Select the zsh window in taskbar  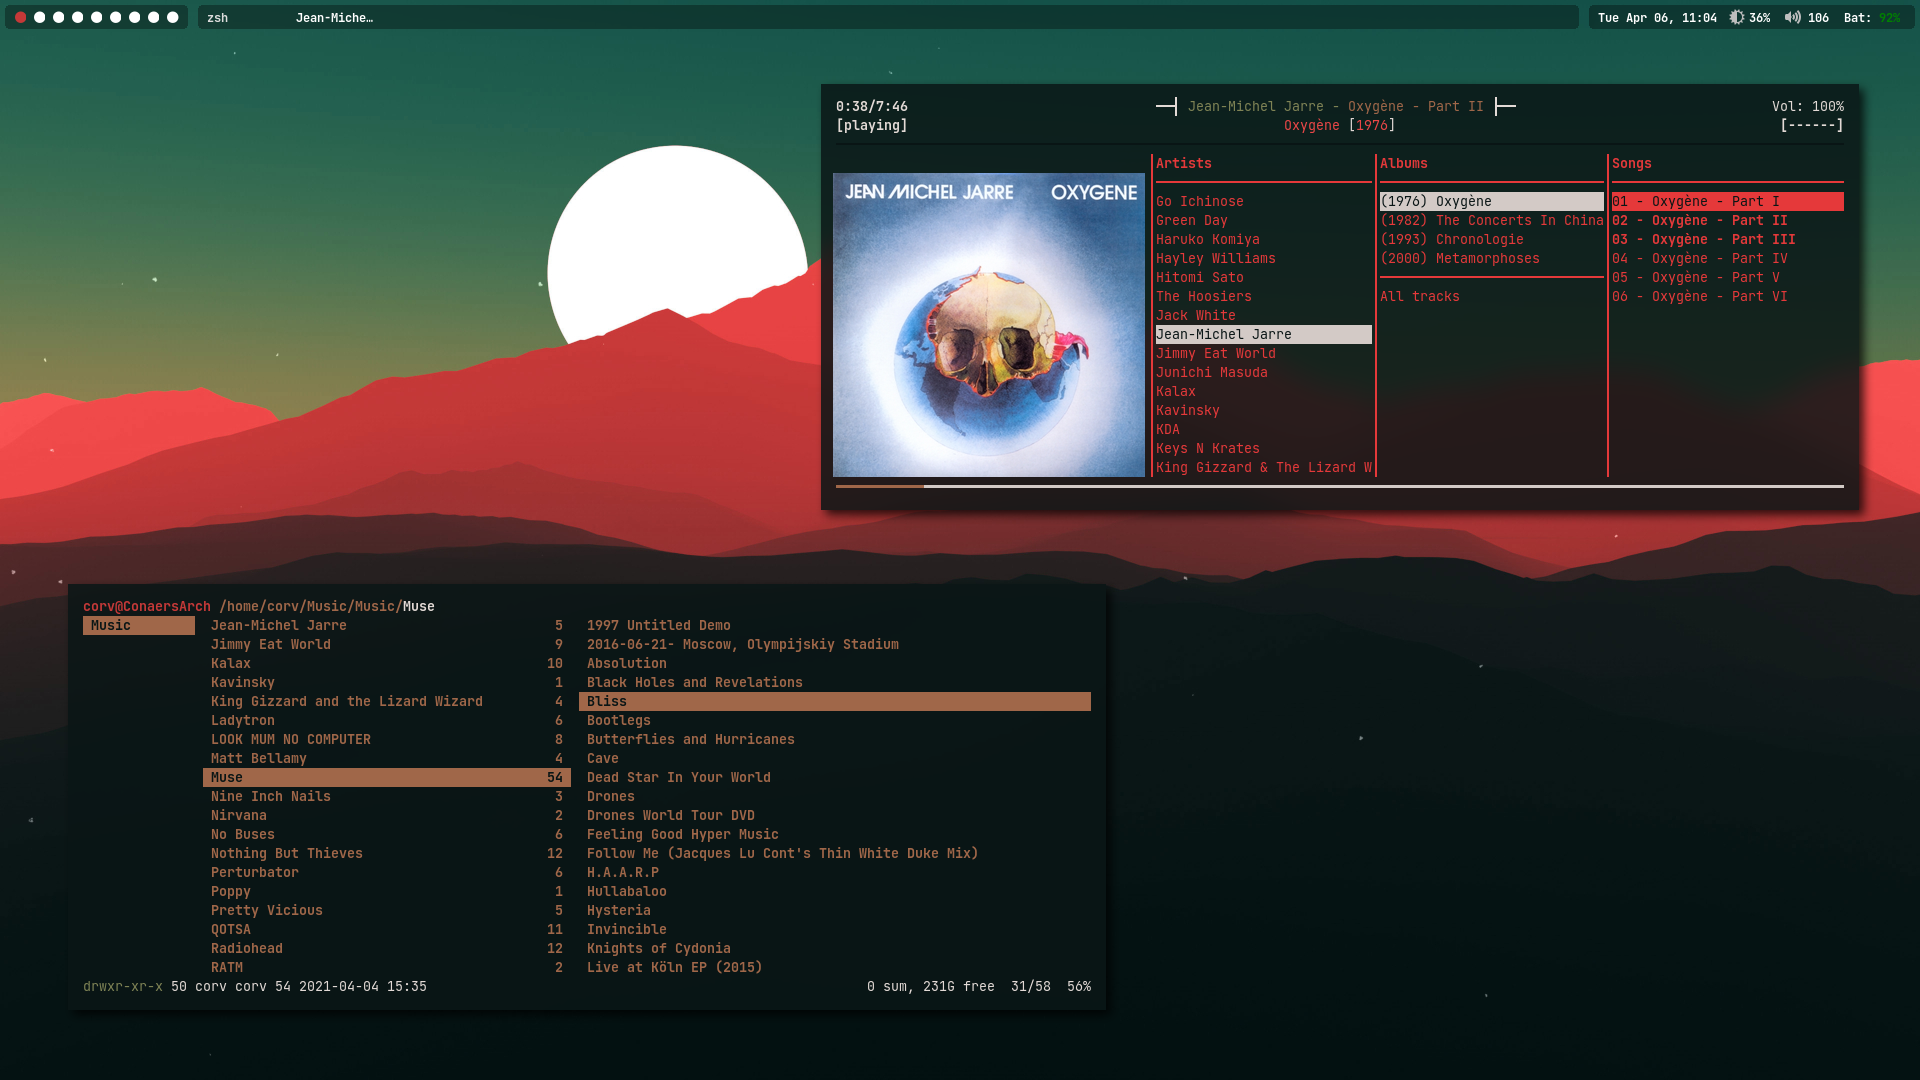218,18
